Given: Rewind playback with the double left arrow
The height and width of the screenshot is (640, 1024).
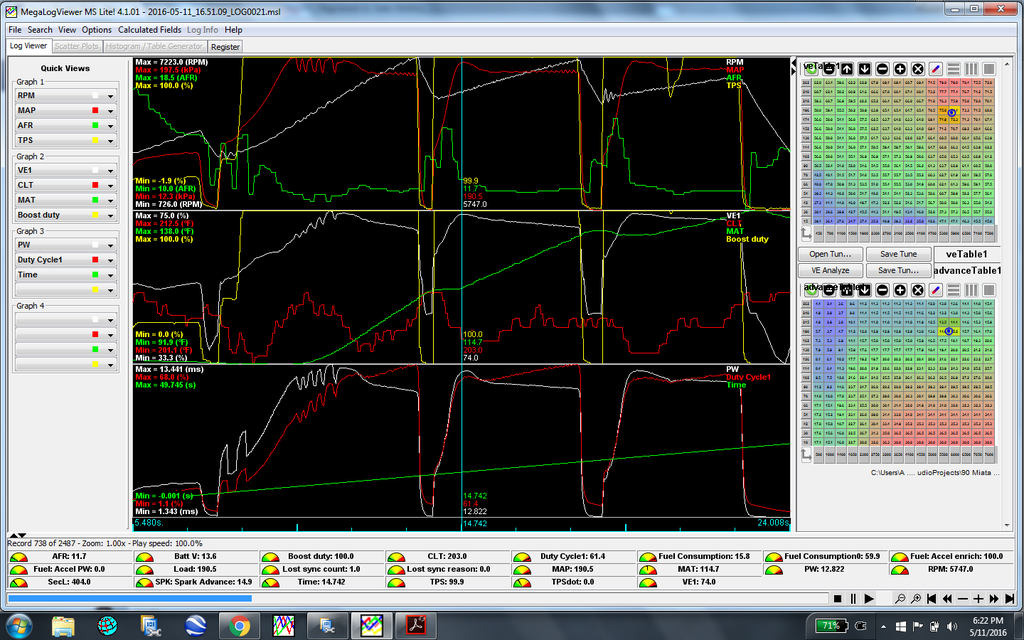Looking at the screenshot, I should point(948,598).
